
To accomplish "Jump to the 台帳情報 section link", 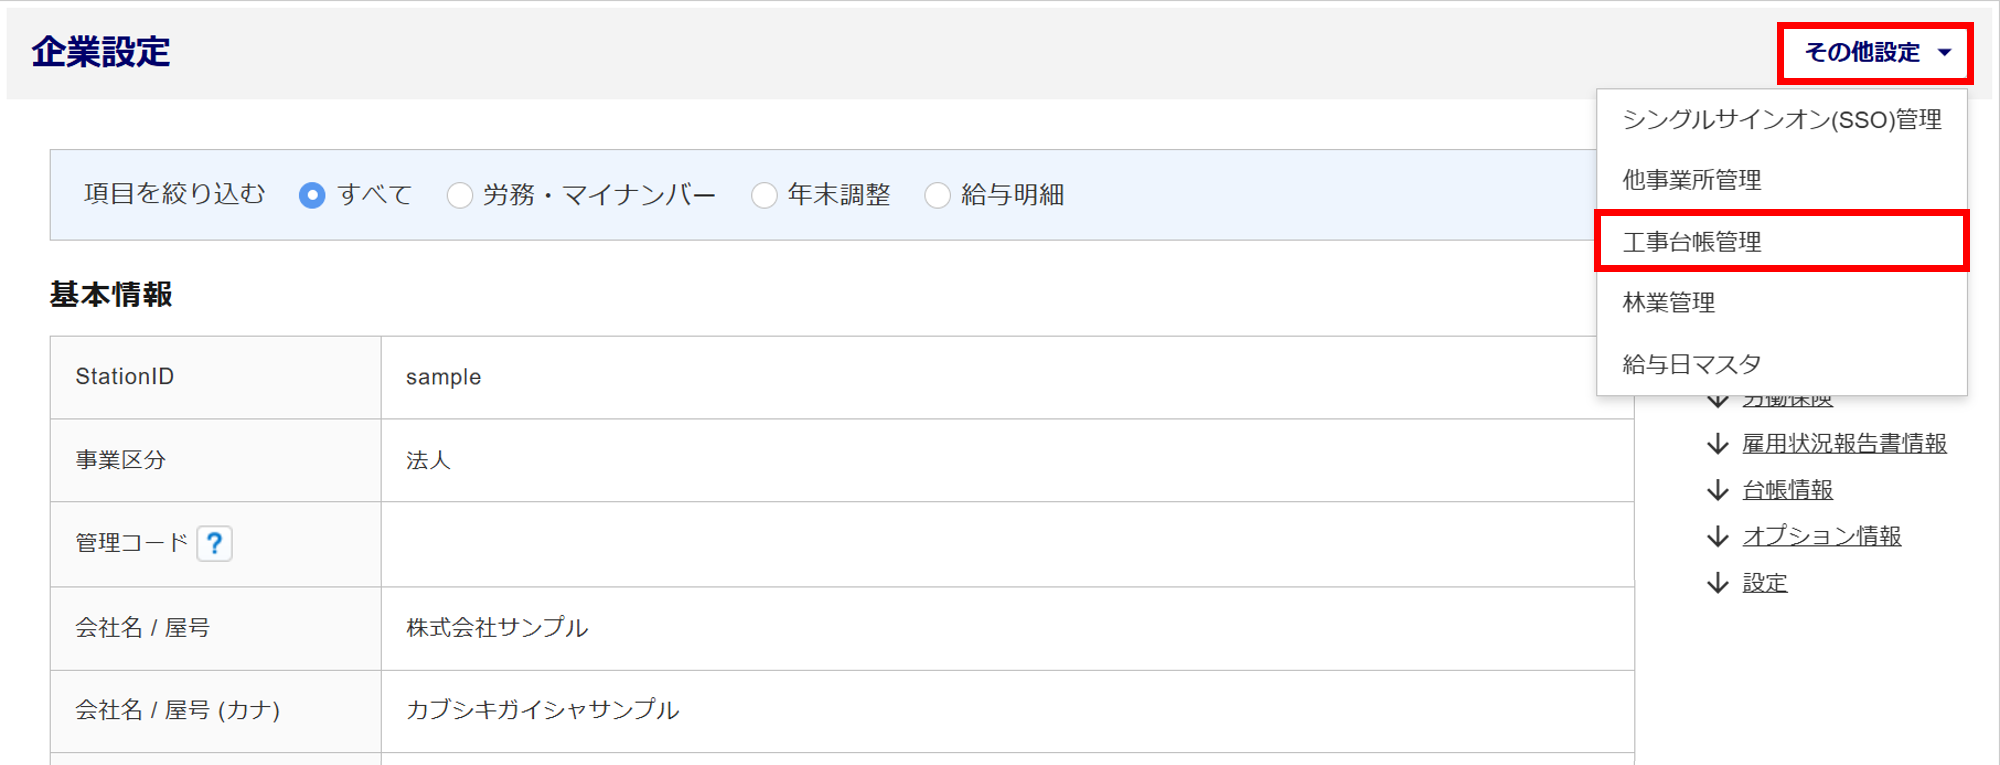I will (1787, 490).
